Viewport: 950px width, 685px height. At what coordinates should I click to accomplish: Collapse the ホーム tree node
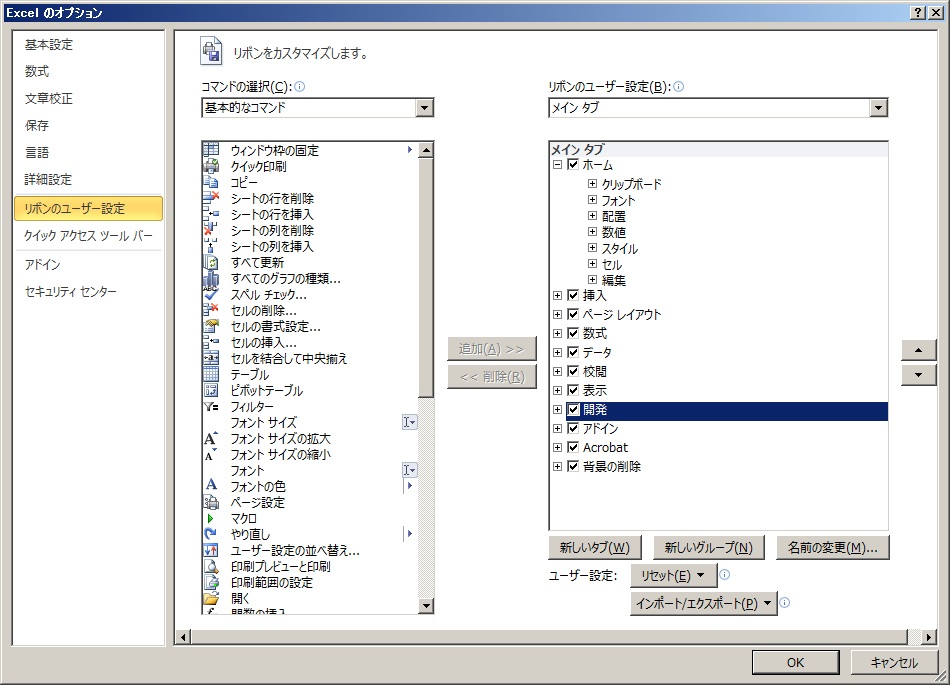557,164
